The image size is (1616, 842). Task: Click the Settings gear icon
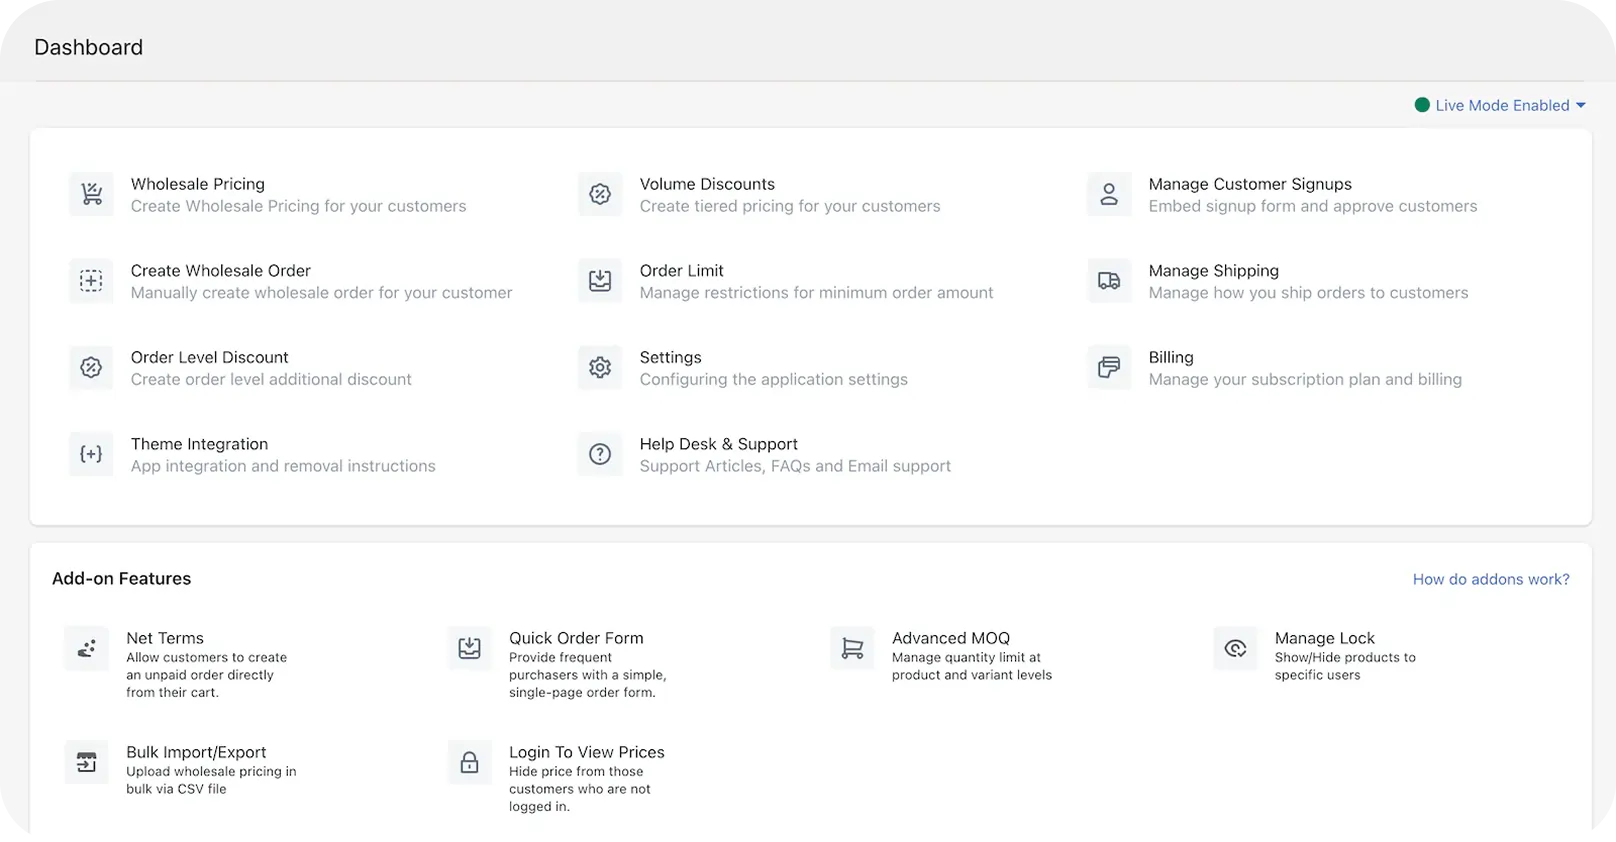pyautogui.click(x=600, y=368)
